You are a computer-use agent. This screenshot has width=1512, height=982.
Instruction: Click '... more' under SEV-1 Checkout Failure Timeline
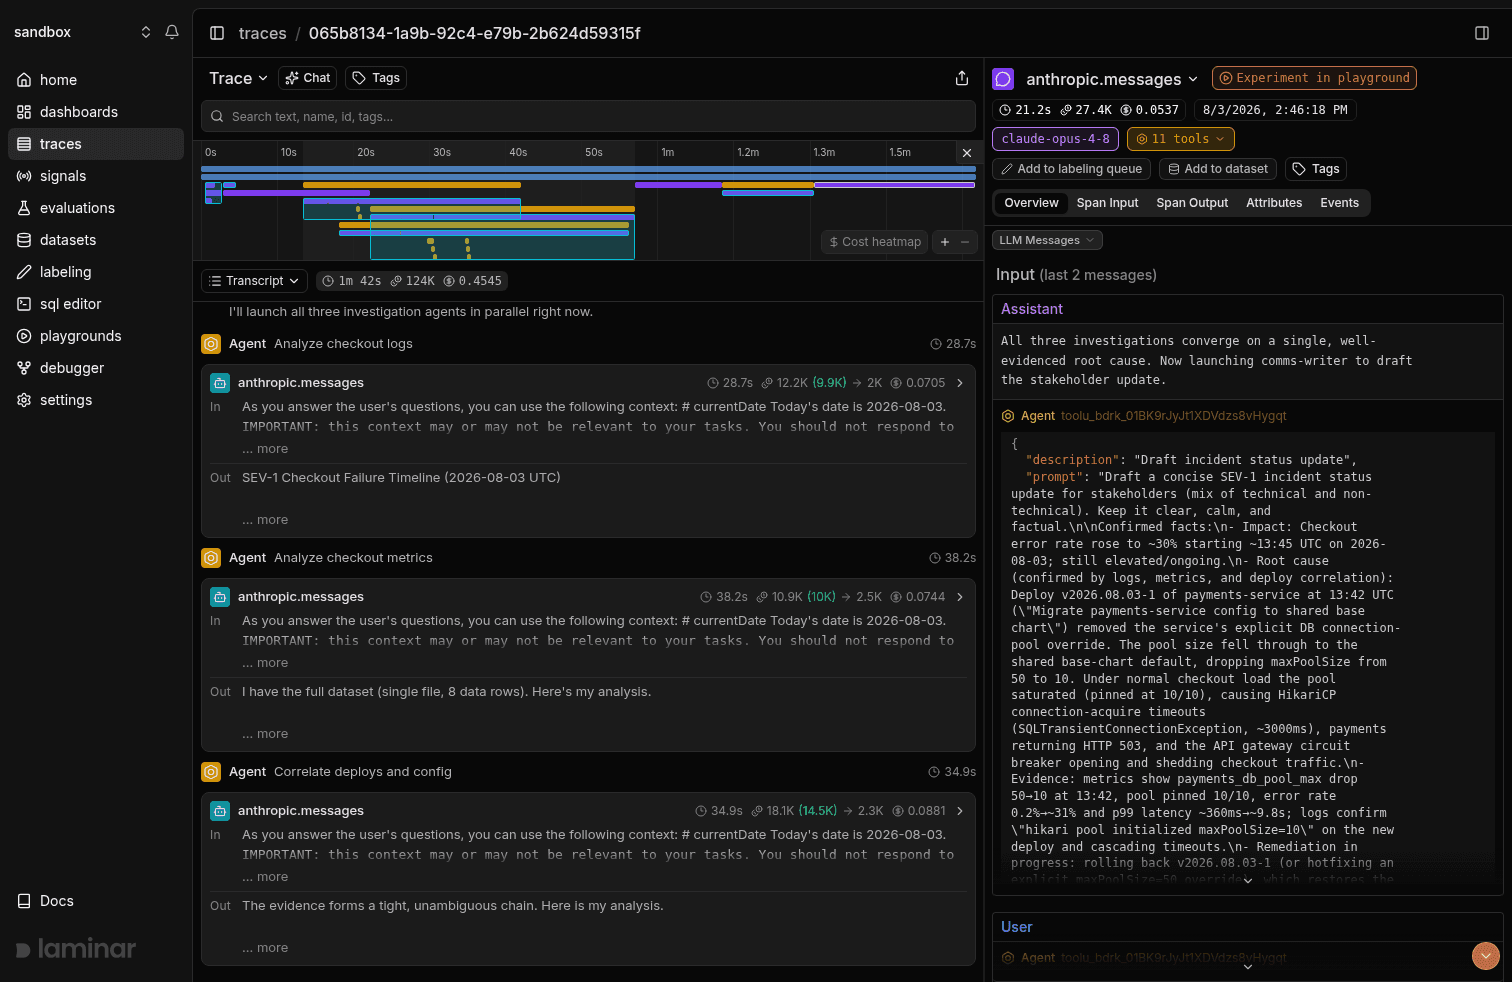click(265, 520)
